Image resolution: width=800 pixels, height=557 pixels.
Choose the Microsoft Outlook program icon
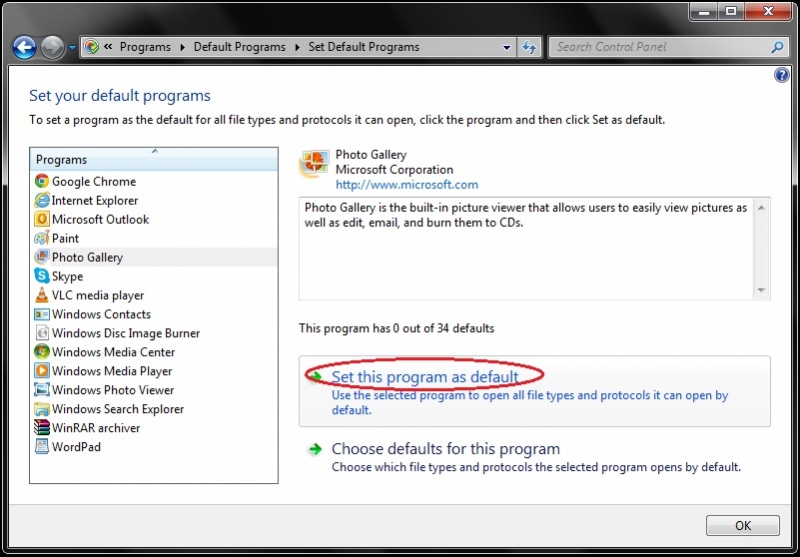pos(42,220)
